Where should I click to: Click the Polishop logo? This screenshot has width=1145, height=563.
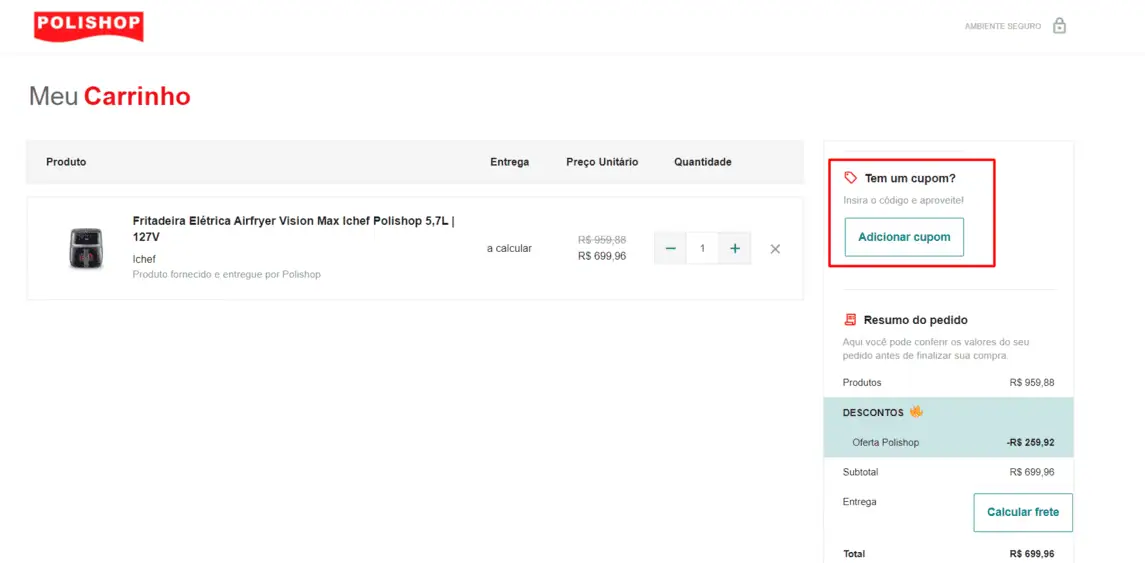88,26
